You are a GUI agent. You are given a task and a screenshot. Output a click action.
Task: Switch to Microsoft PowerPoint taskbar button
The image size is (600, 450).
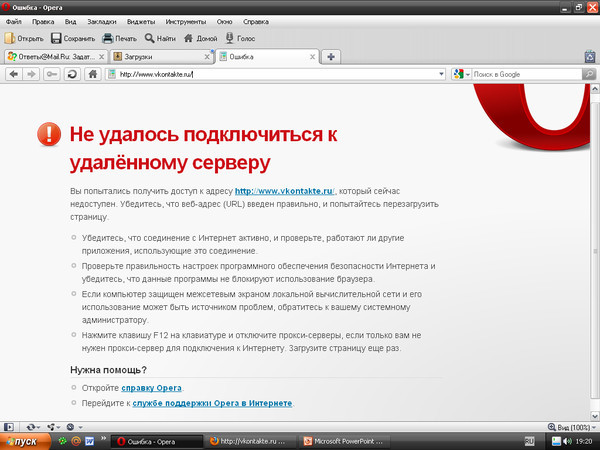pyautogui.click(x=344, y=441)
